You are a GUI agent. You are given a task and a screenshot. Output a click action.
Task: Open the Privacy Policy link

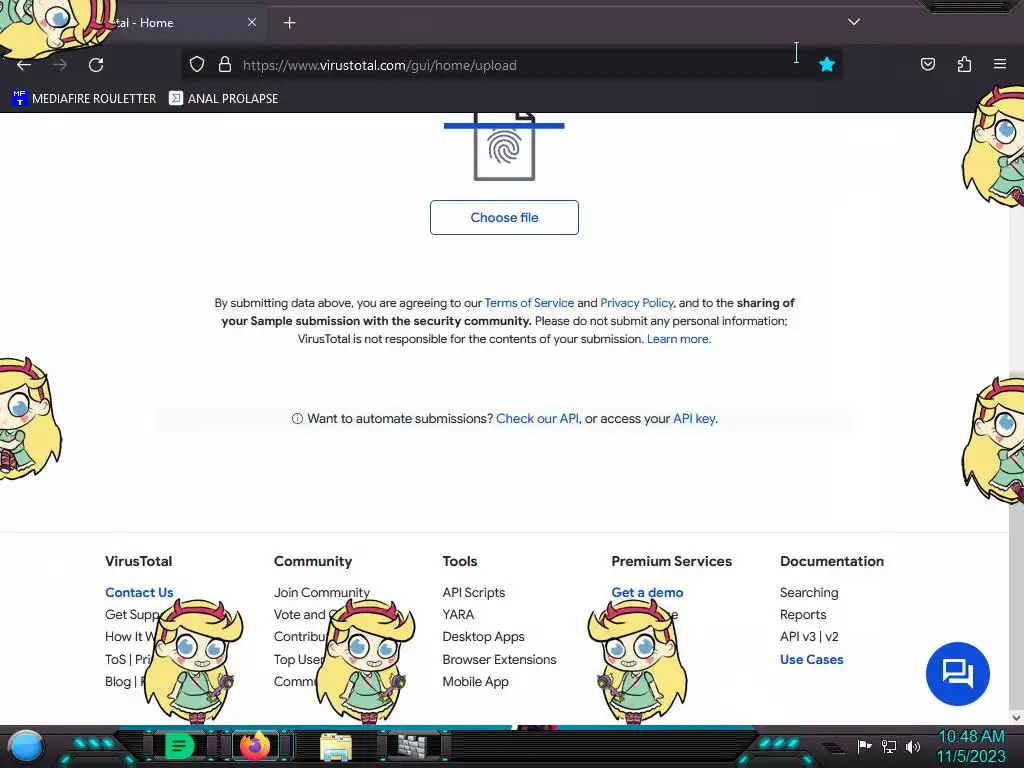pyautogui.click(x=637, y=303)
